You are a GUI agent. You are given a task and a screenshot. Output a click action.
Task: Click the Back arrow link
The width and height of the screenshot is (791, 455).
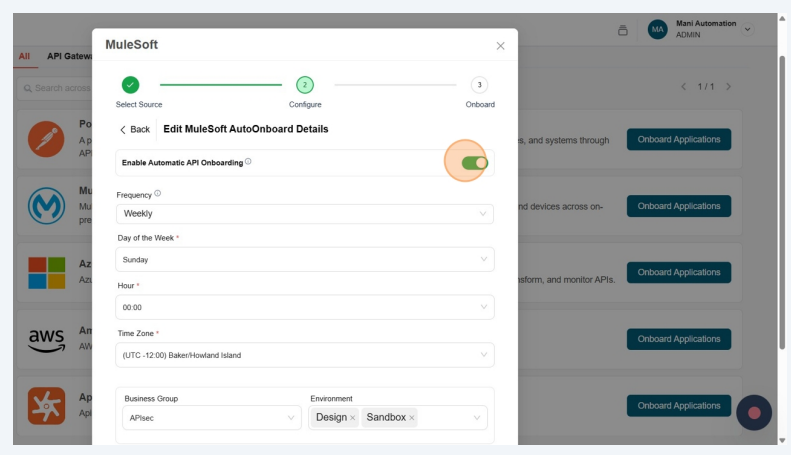(134, 130)
